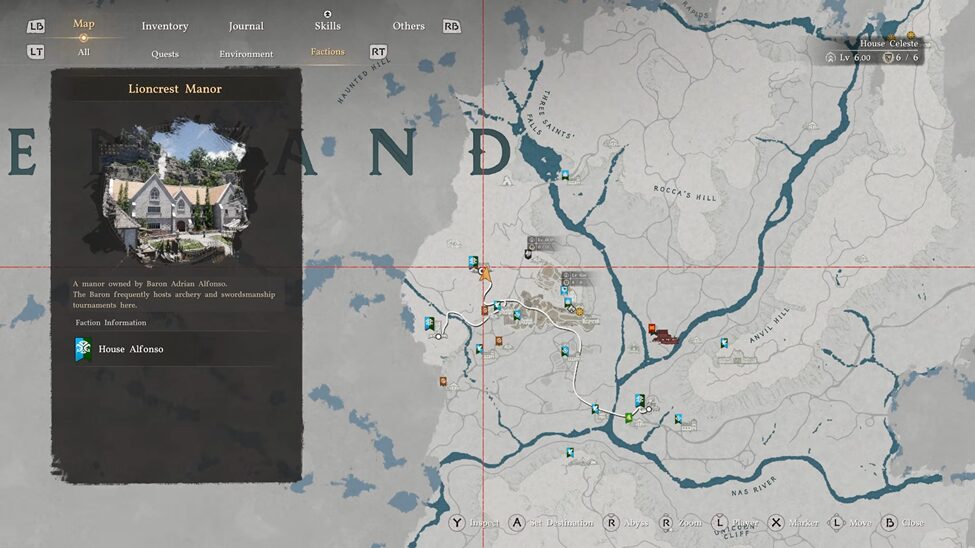Screen dimensions: 975x548
Task: Select the Map tab
Action: [84, 24]
